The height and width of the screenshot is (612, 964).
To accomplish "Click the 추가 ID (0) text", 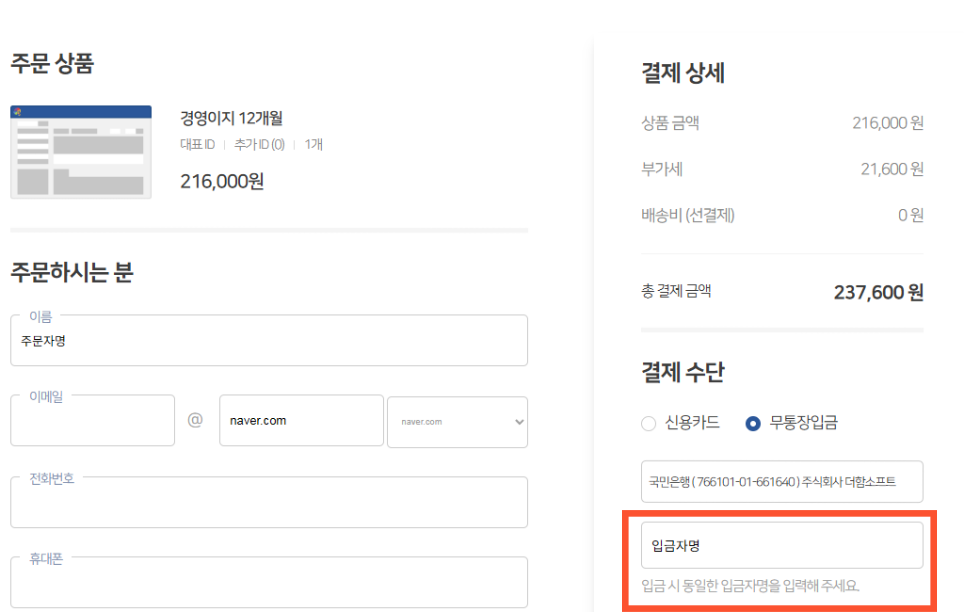I will pyautogui.click(x=259, y=144).
